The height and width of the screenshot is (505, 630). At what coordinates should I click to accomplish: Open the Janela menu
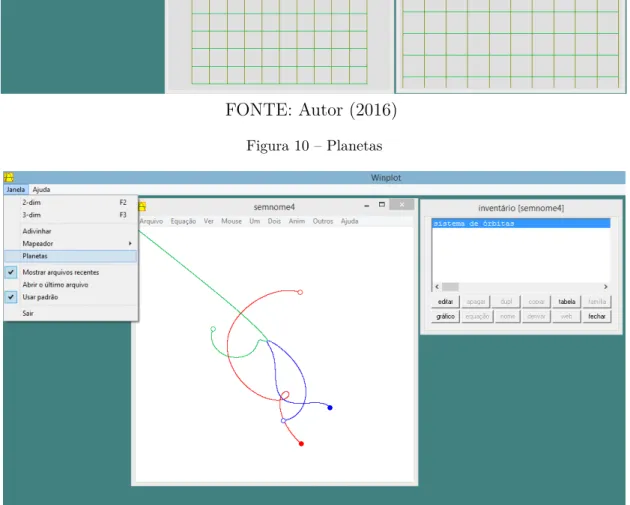16,190
